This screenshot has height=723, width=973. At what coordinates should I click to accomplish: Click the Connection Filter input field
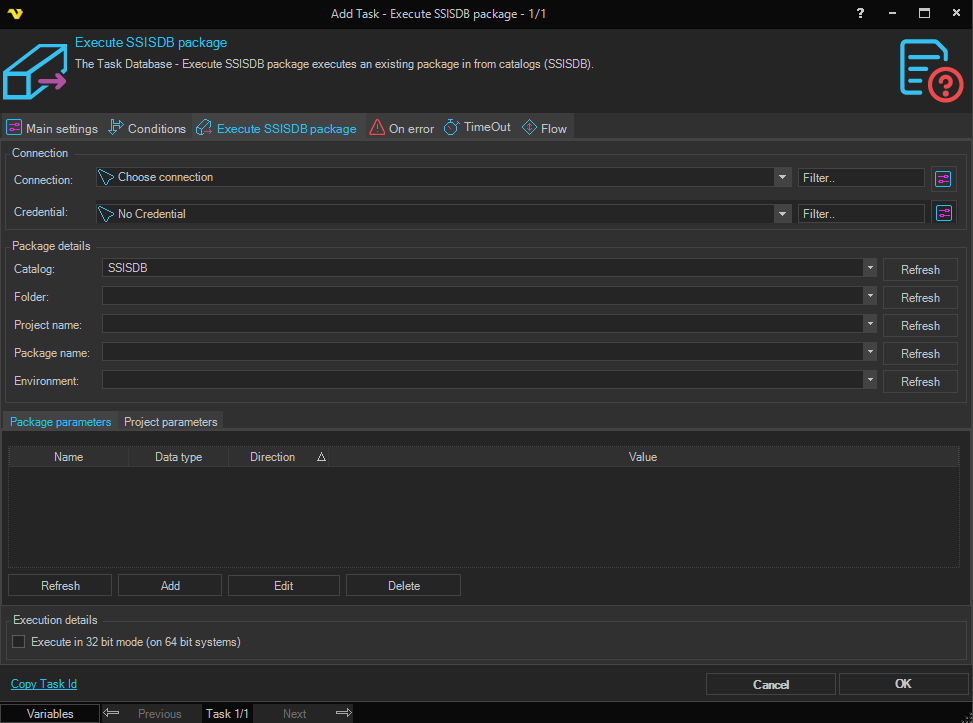(x=860, y=177)
